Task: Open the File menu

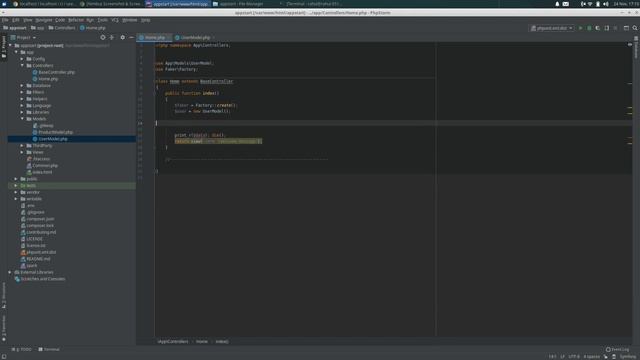Action: 5,20
